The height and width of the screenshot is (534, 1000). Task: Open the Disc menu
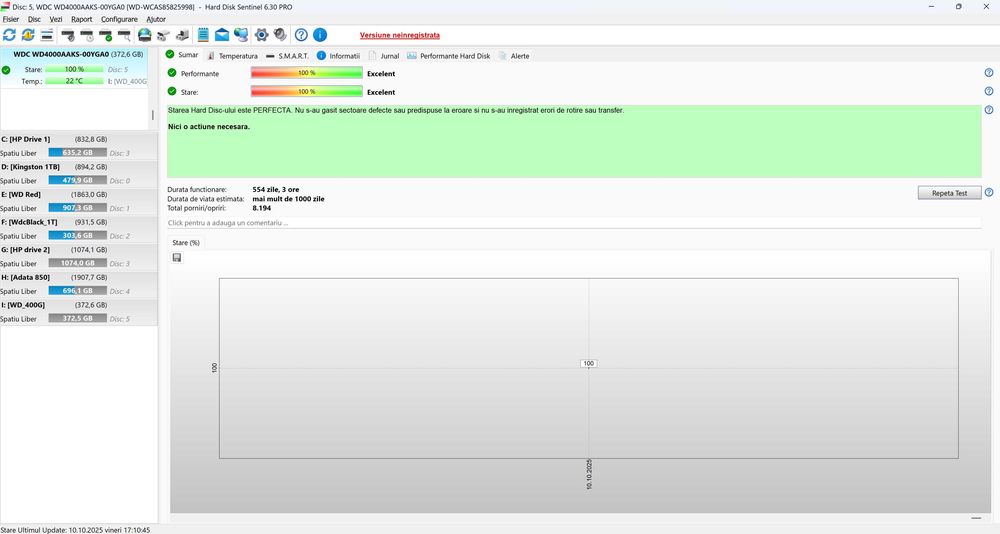[34, 19]
